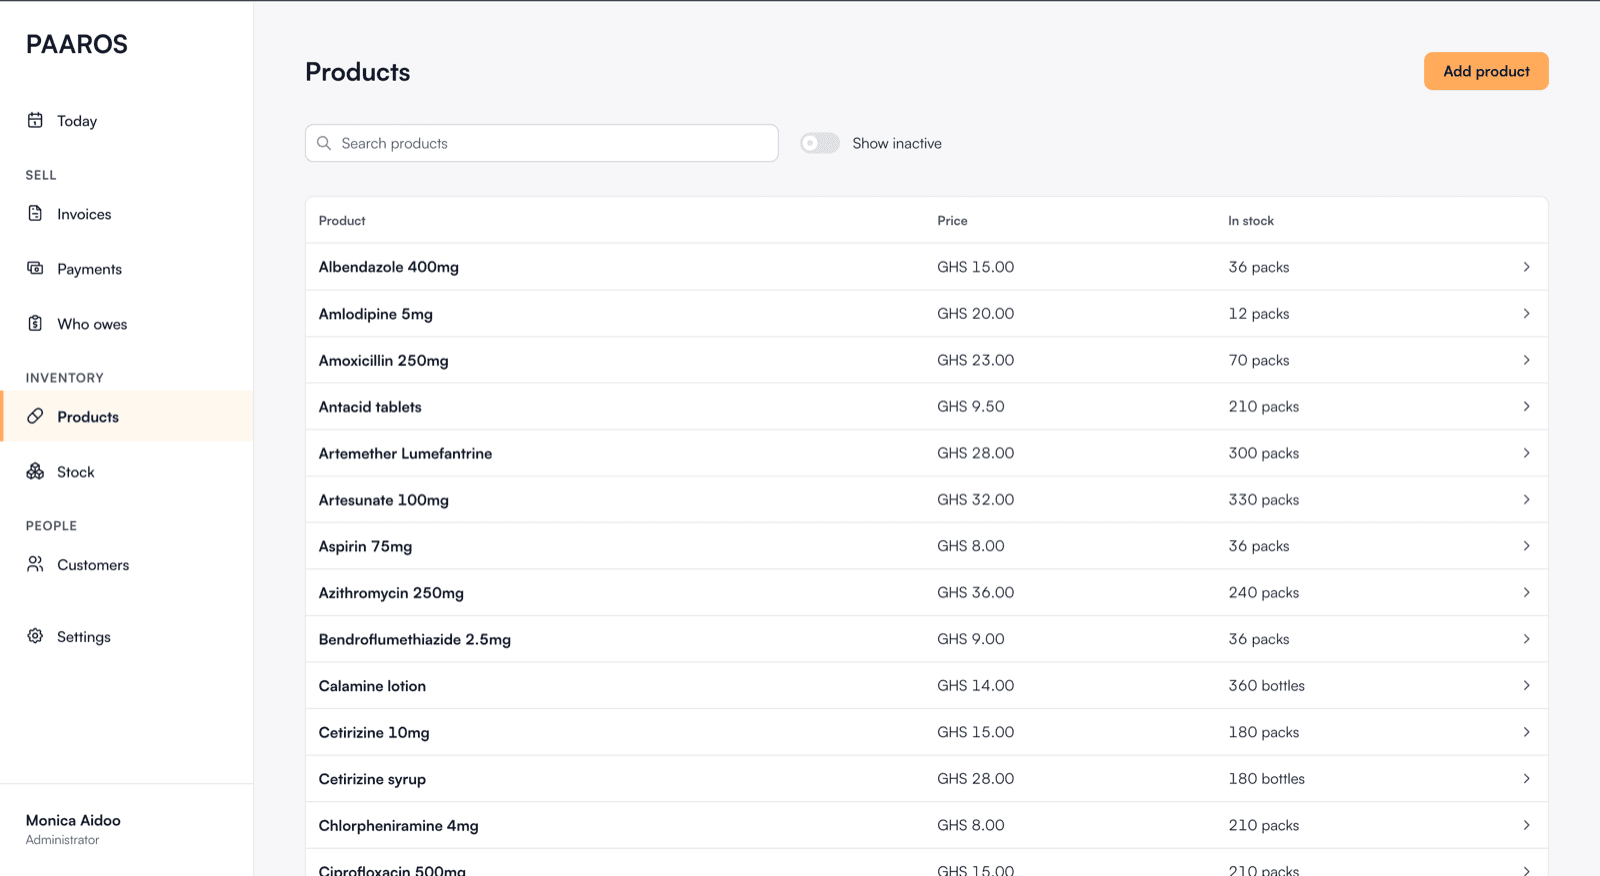This screenshot has height=876, width=1600.
Task: Click the Settings gear icon
Action: pyautogui.click(x=35, y=636)
